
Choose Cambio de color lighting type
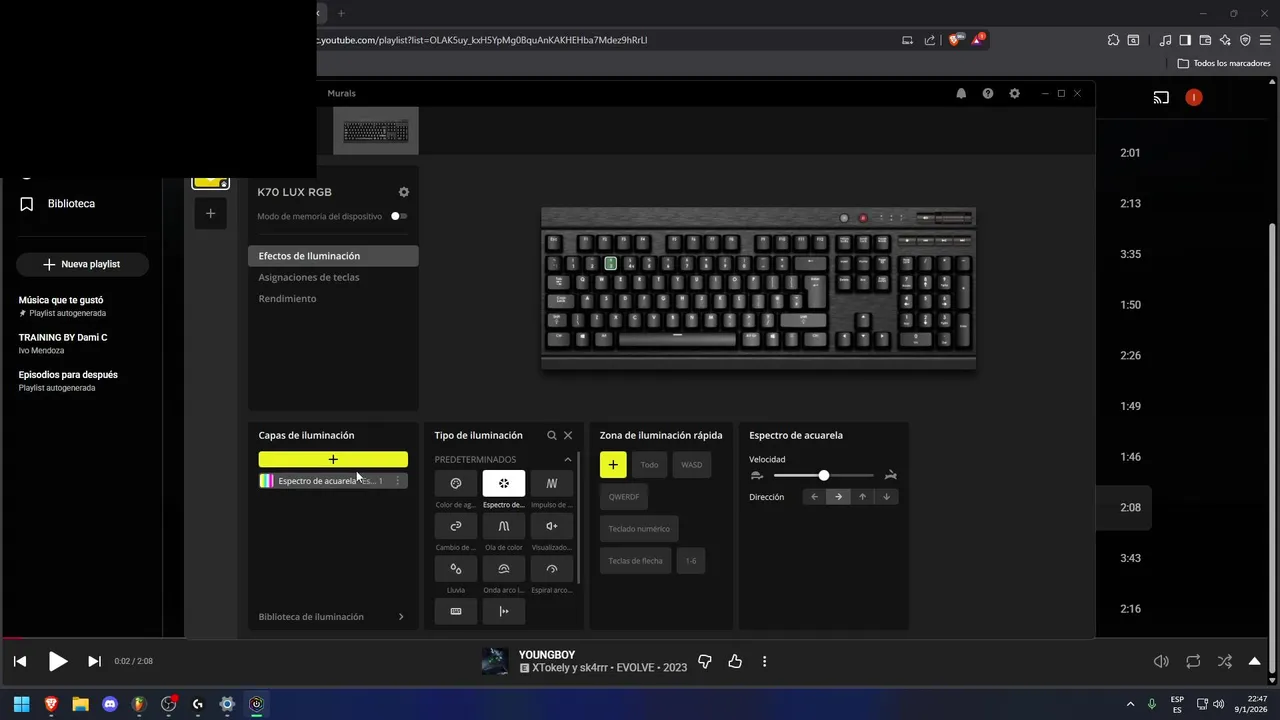tap(456, 526)
